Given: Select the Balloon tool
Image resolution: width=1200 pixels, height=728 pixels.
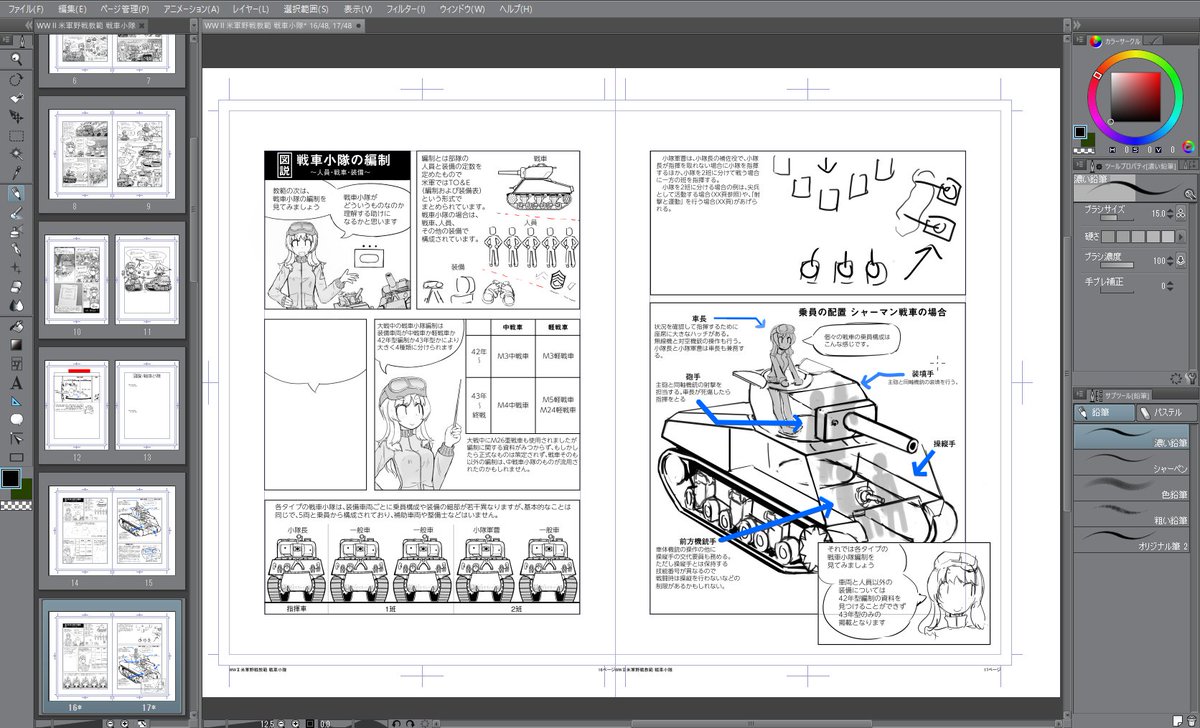Looking at the screenshot, I should [x=17, y=420].
